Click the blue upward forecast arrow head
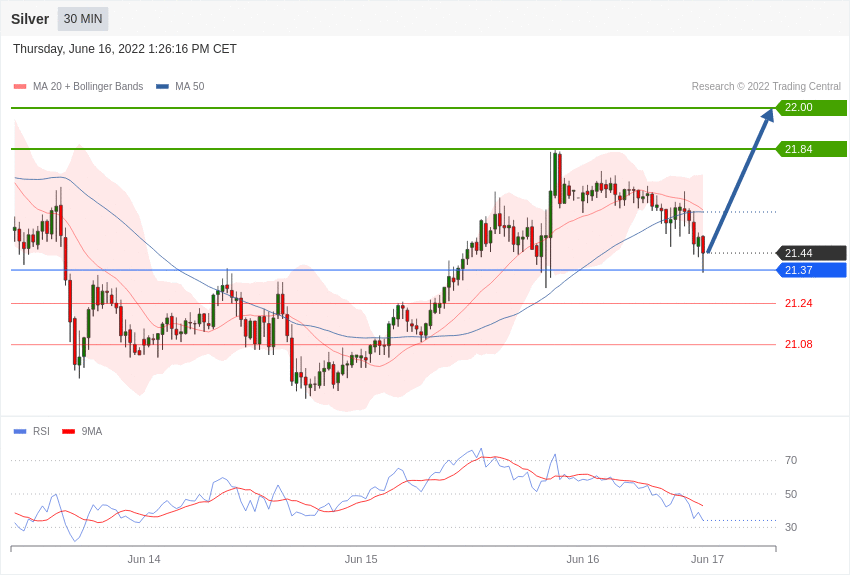Viewport: 850px width, 576px height. pos(767,116)
